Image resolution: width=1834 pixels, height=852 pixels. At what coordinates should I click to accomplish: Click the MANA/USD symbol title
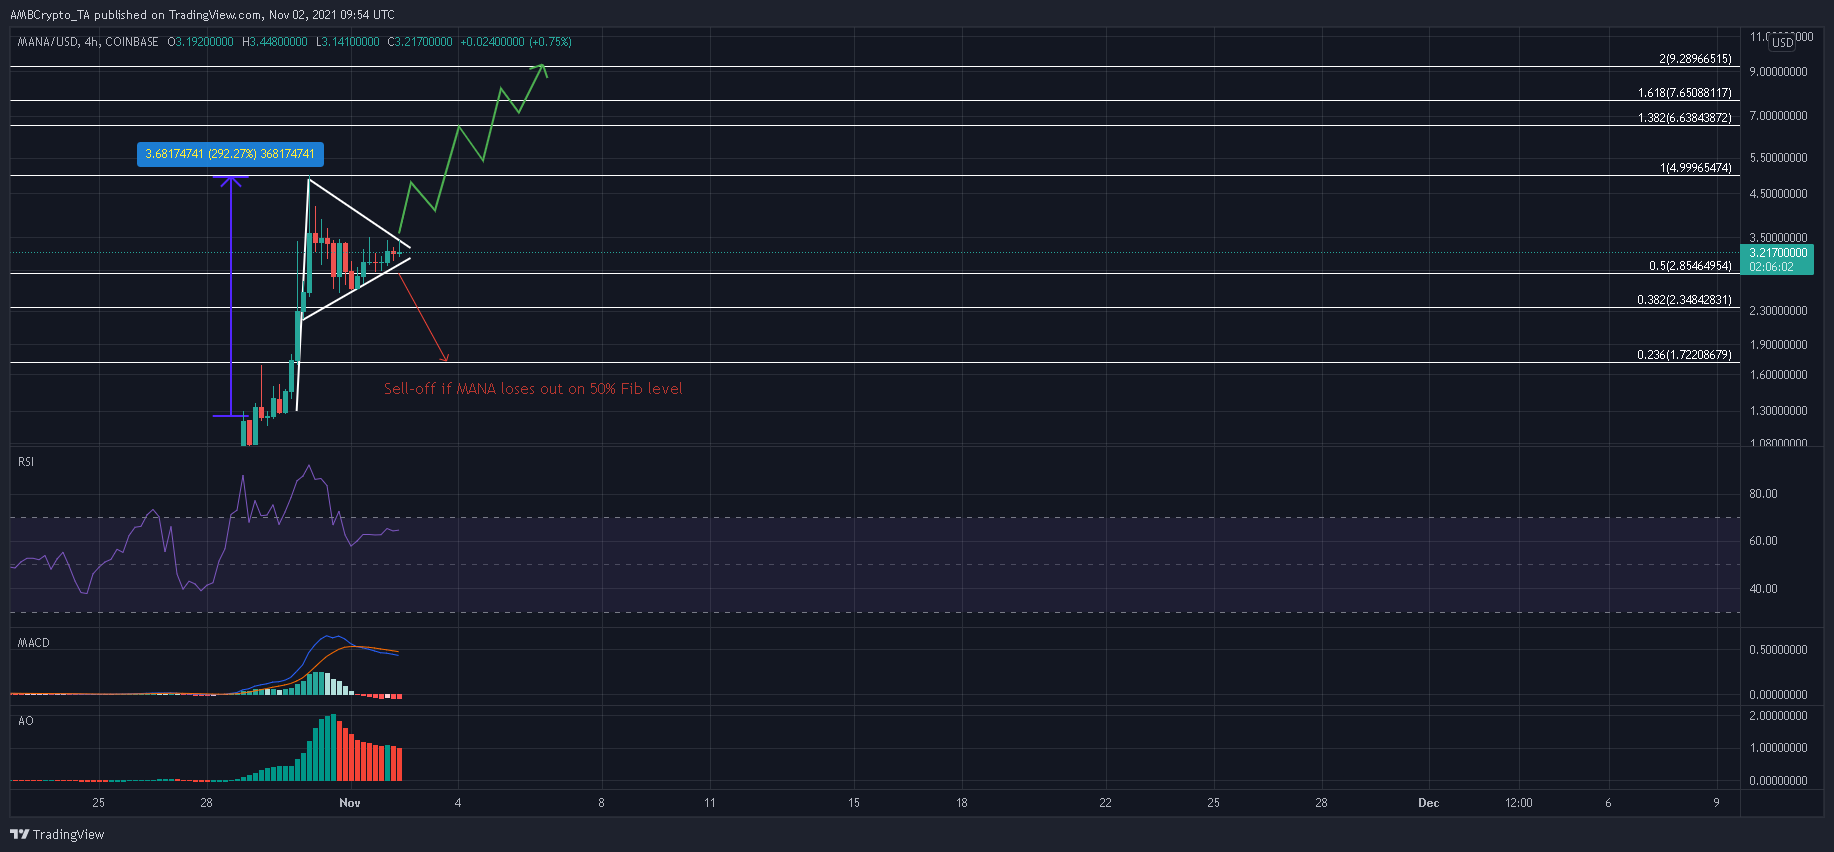[48, 42]
